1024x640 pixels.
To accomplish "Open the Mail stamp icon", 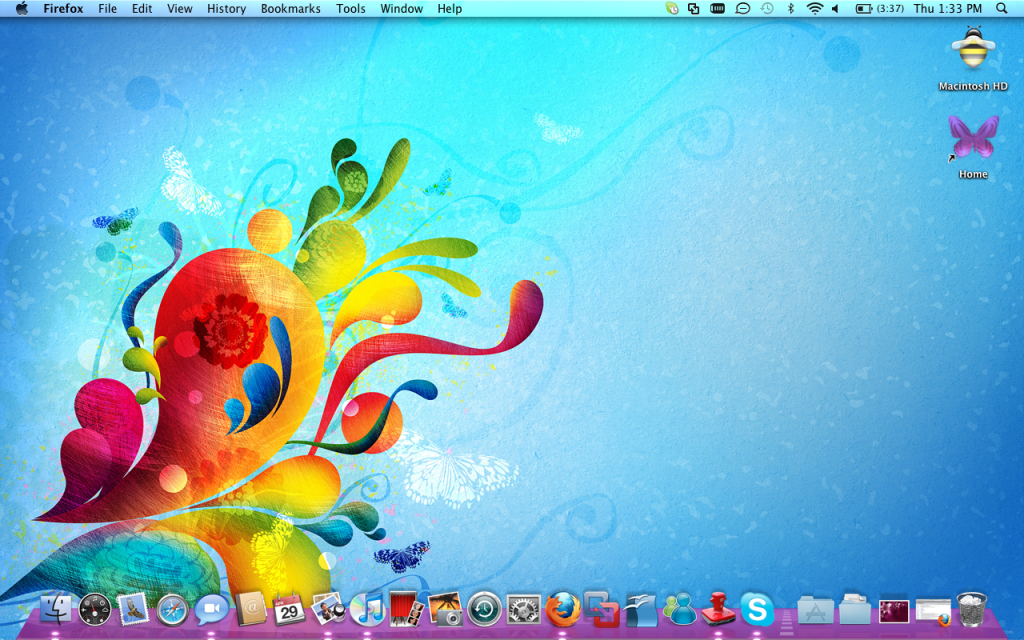I will click(134, 609).
